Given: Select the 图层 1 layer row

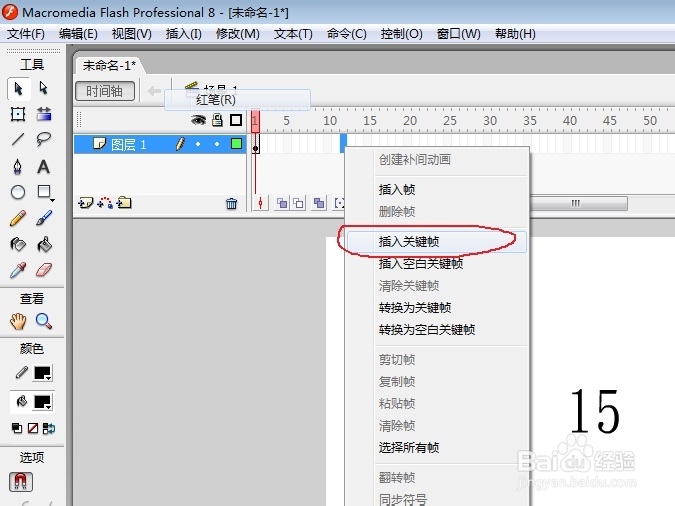Looking at the screenshot, I should [160, 144].
